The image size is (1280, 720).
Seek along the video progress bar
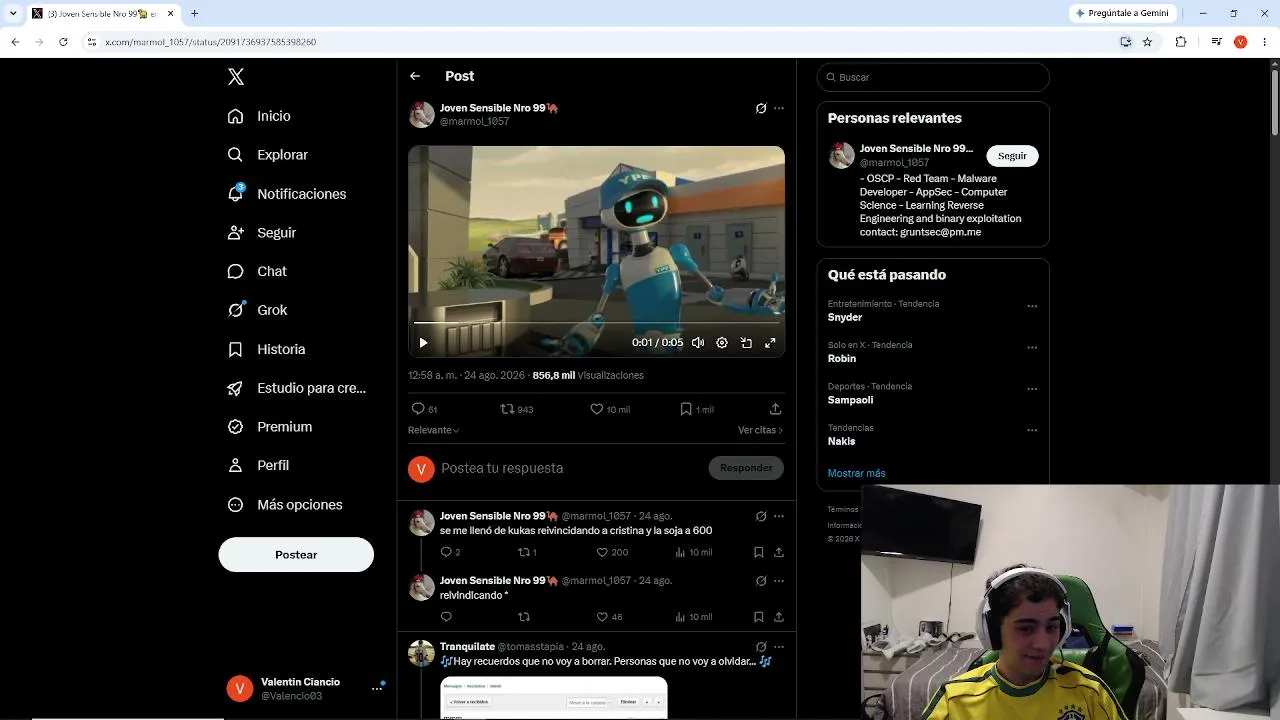tap(596, 323)
